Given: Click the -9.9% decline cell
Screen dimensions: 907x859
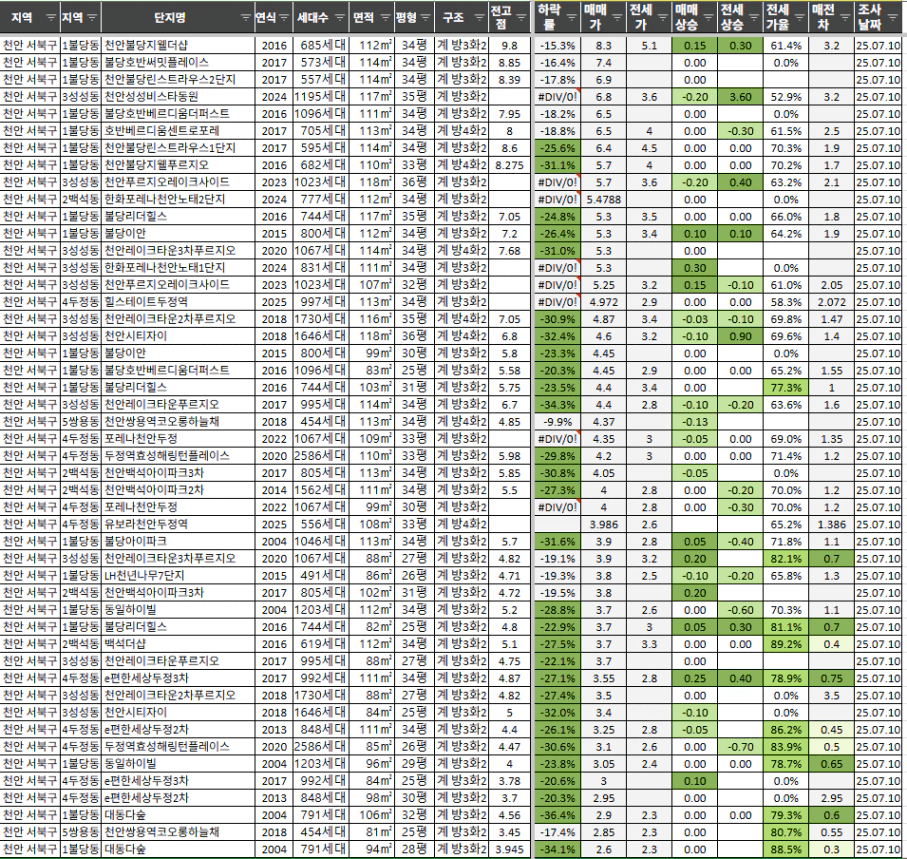Looking at the screenshot, I should (x=558, y=422).
